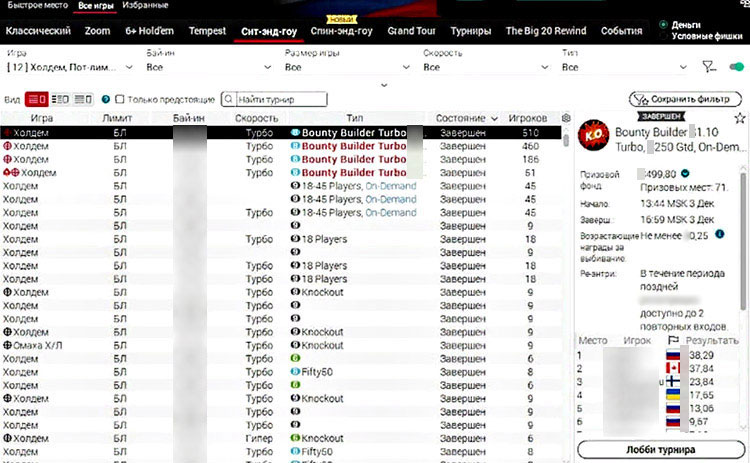
Task: Switch to the Классический game tab
Action: [38, 31]
